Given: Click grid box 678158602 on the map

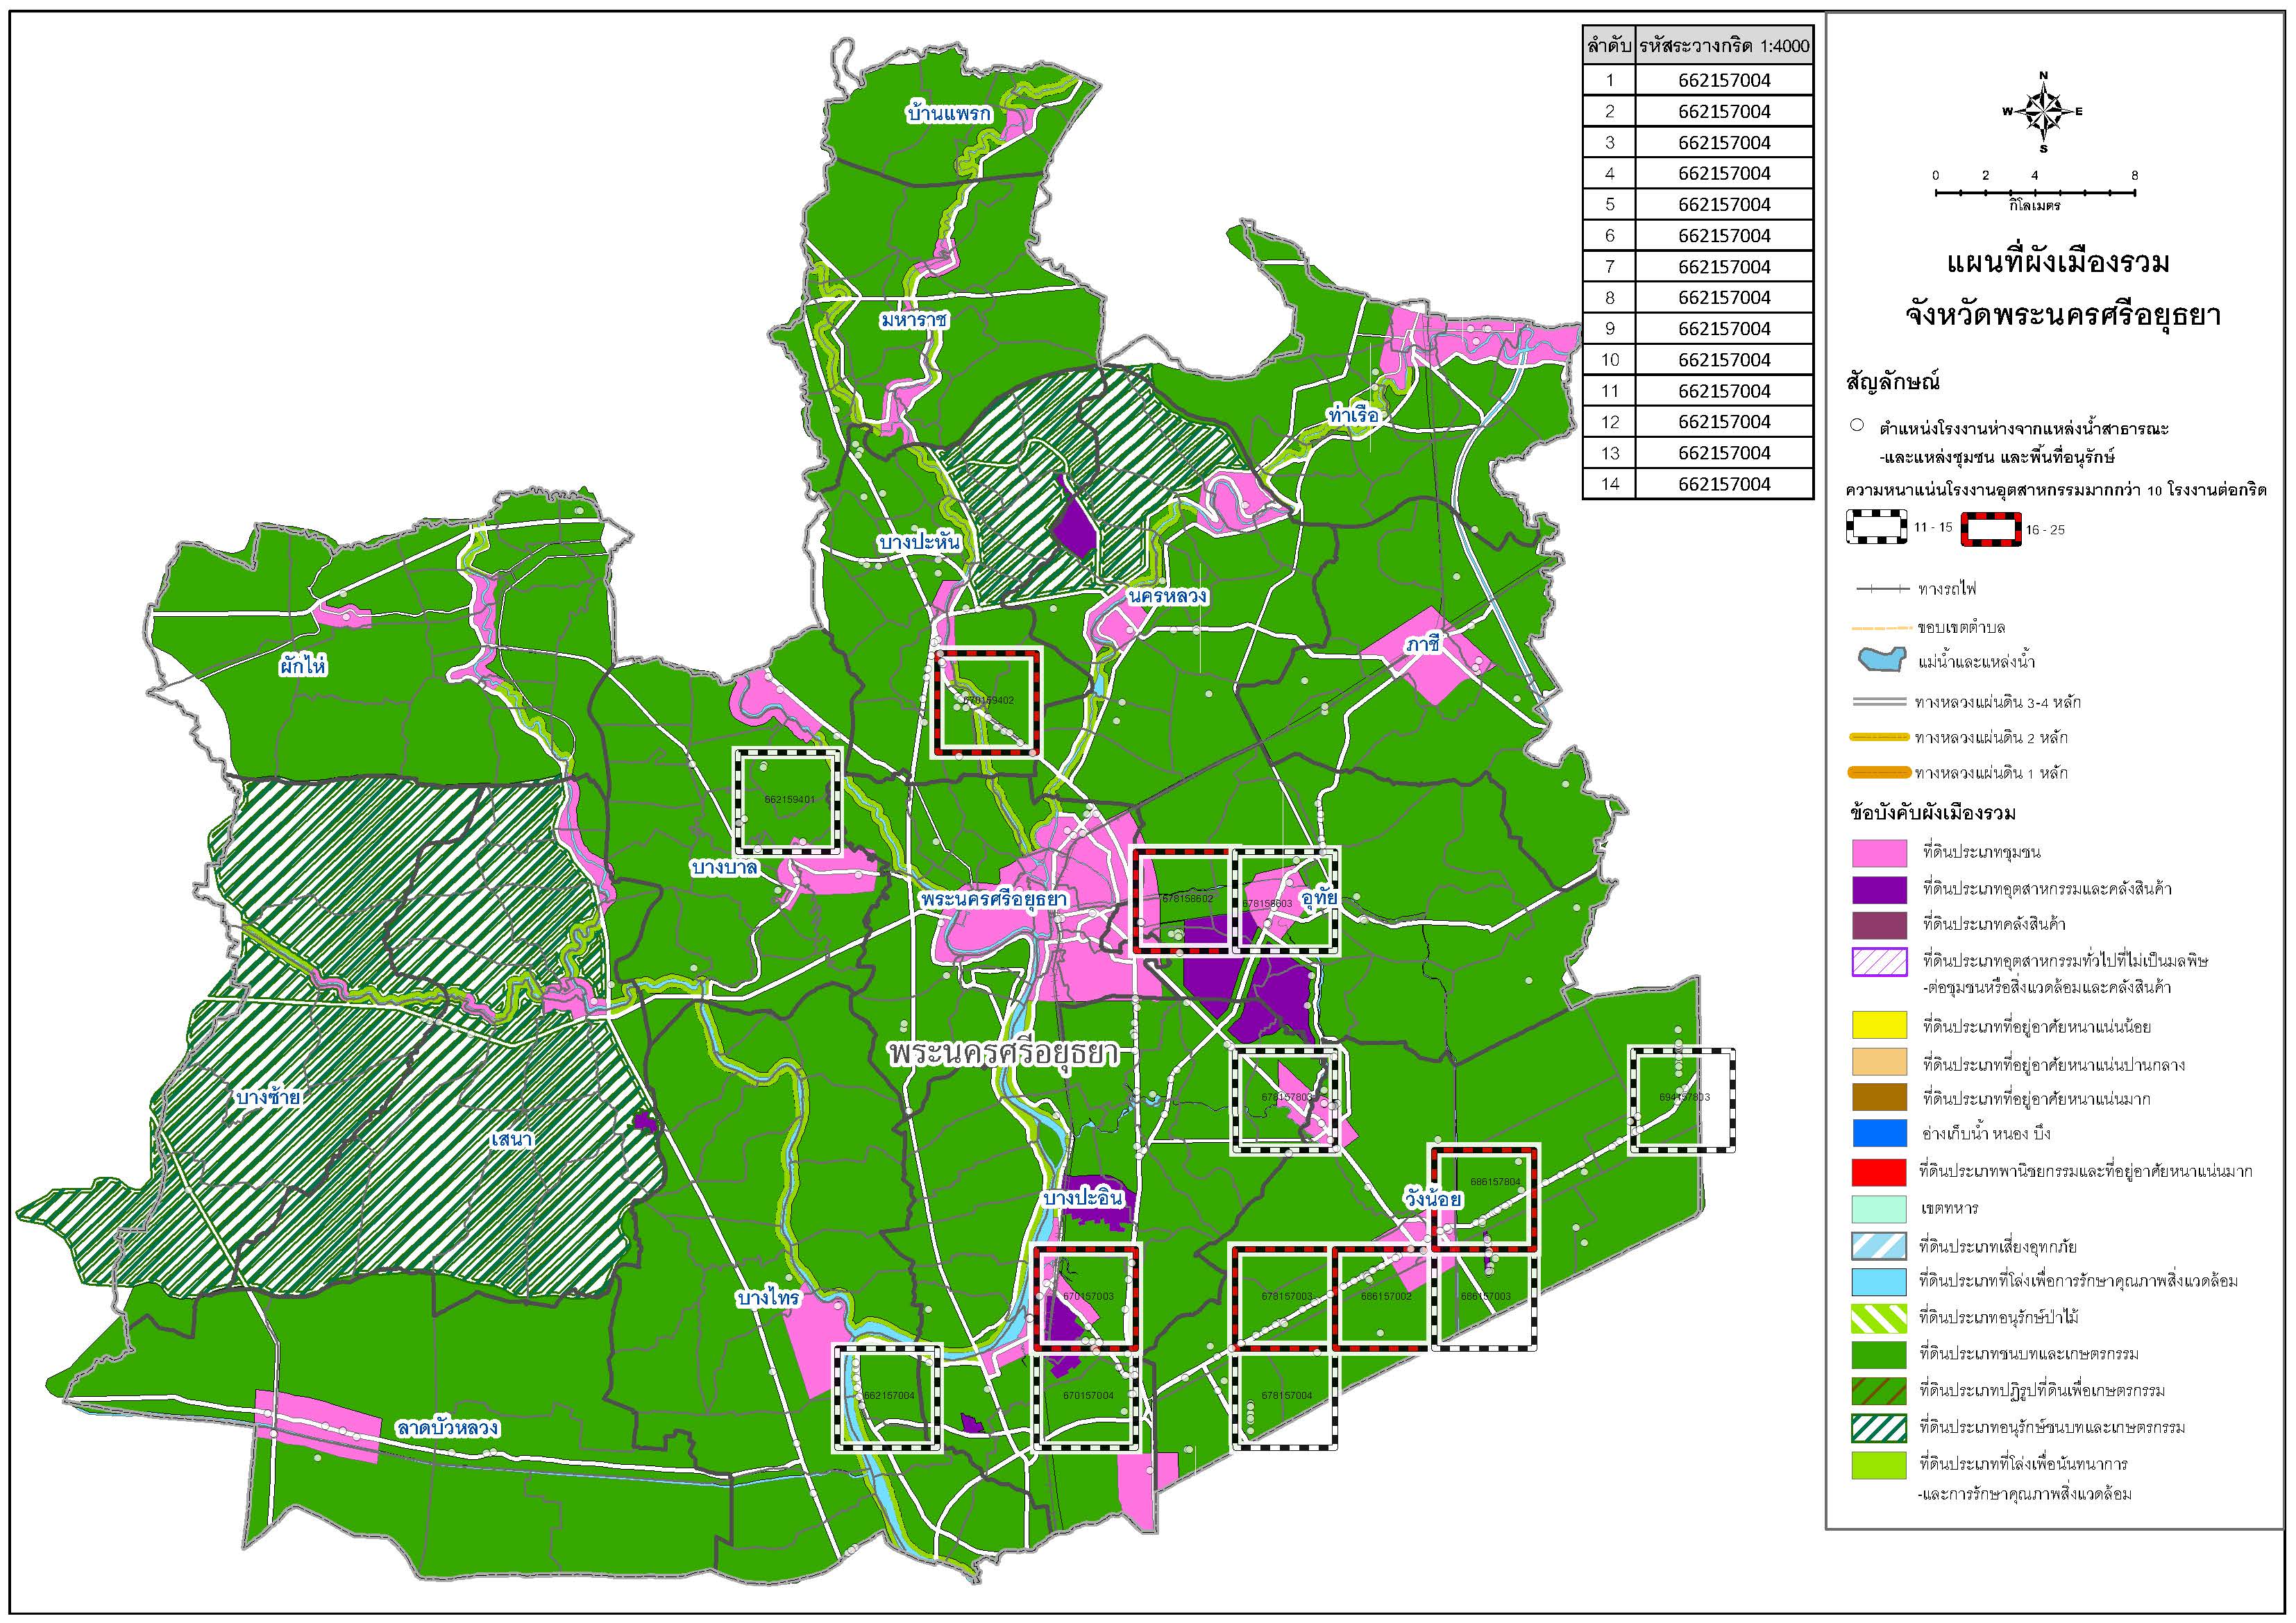Looking at the screenshot, I should (1184, 901).
